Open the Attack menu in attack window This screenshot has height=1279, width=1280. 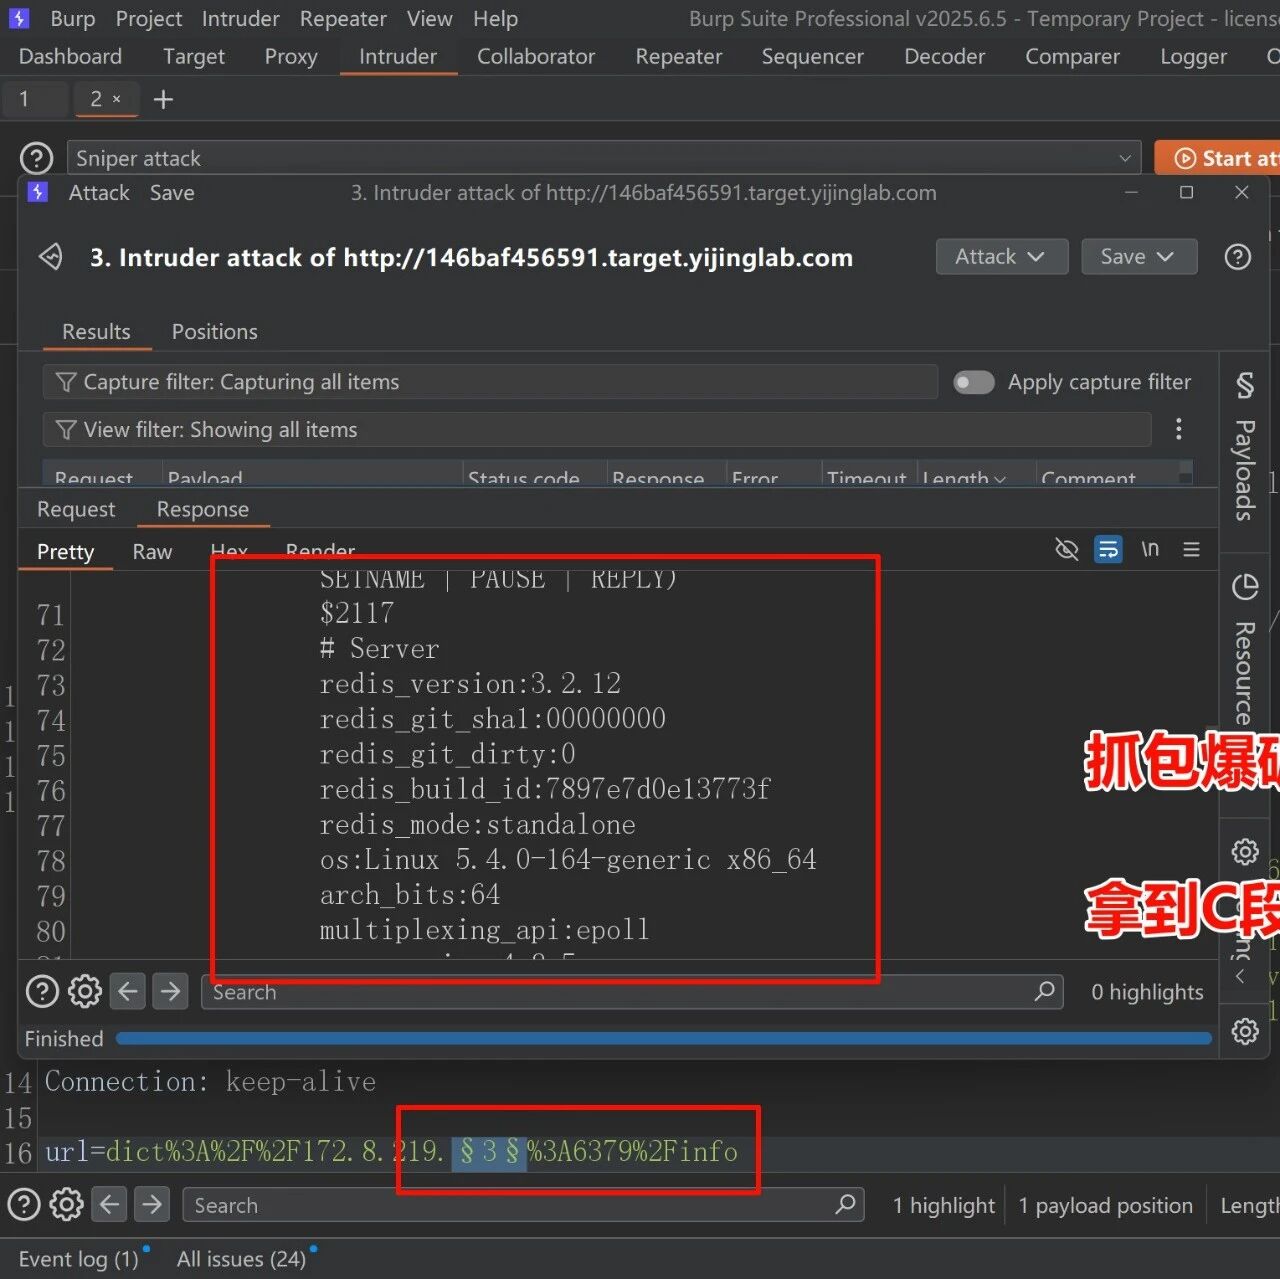tap(99, 193)
